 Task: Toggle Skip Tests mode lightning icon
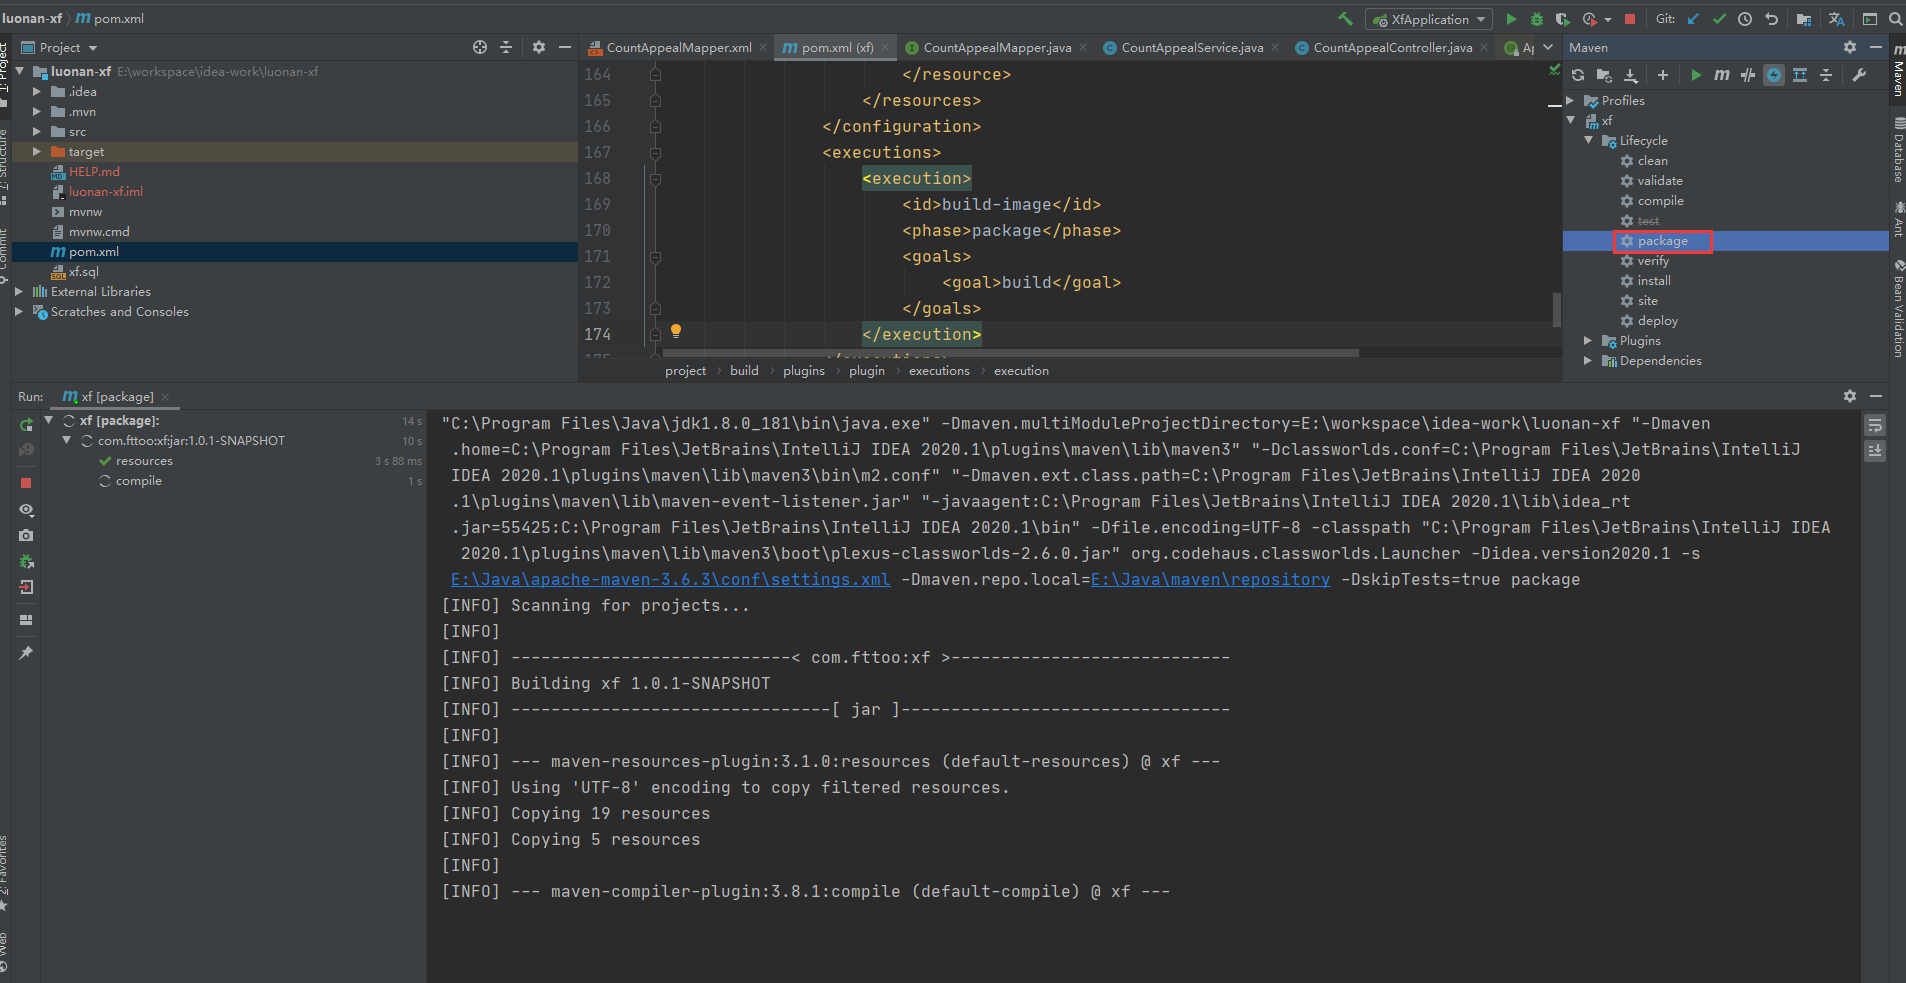[1774, 75]
